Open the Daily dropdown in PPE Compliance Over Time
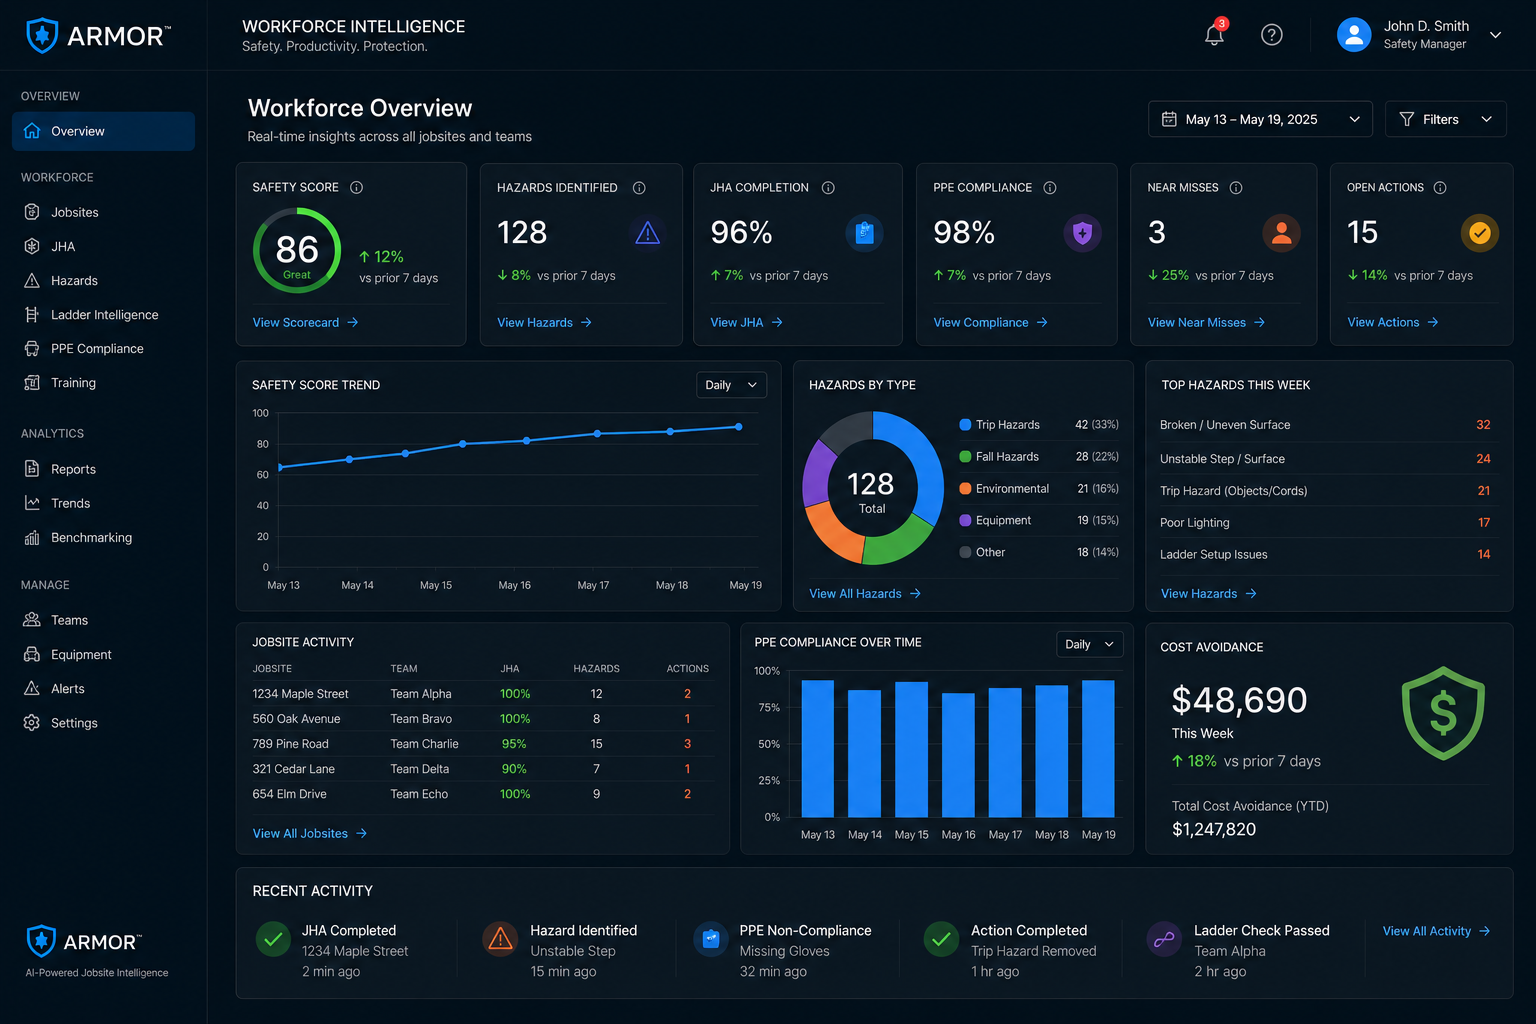Image resolution: width=1536 pixels, height=1024 pixels. [1090, 644]
